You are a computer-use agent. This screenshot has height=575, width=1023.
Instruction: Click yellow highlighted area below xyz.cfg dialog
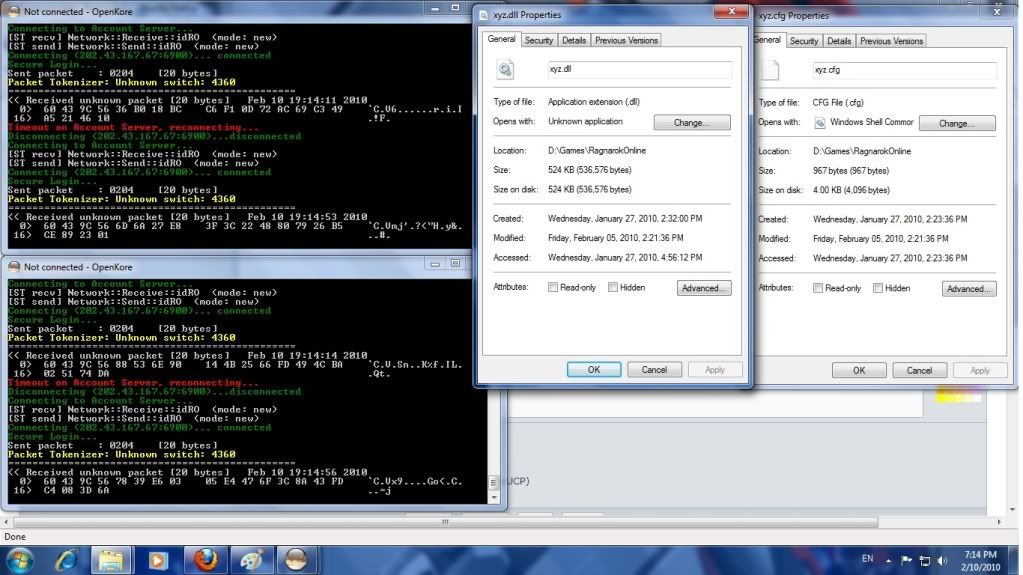point(958,396)
